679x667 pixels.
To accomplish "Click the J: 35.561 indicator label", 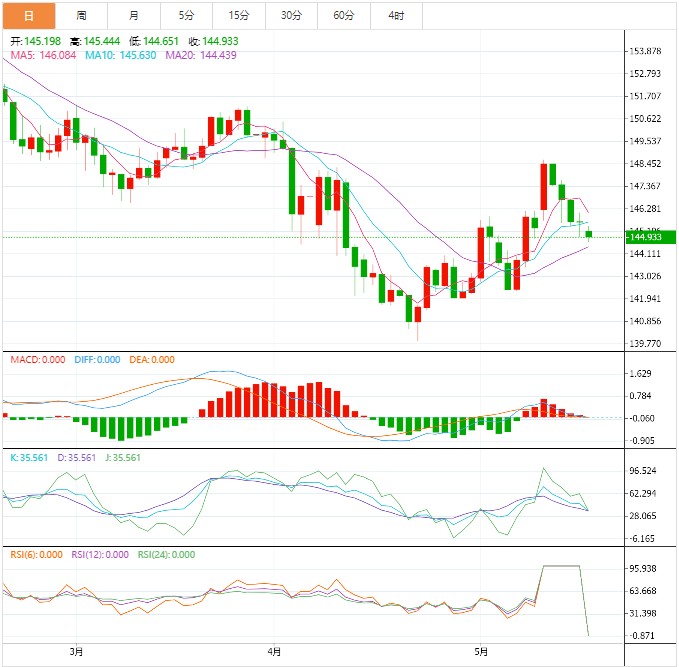I will 123,458.
